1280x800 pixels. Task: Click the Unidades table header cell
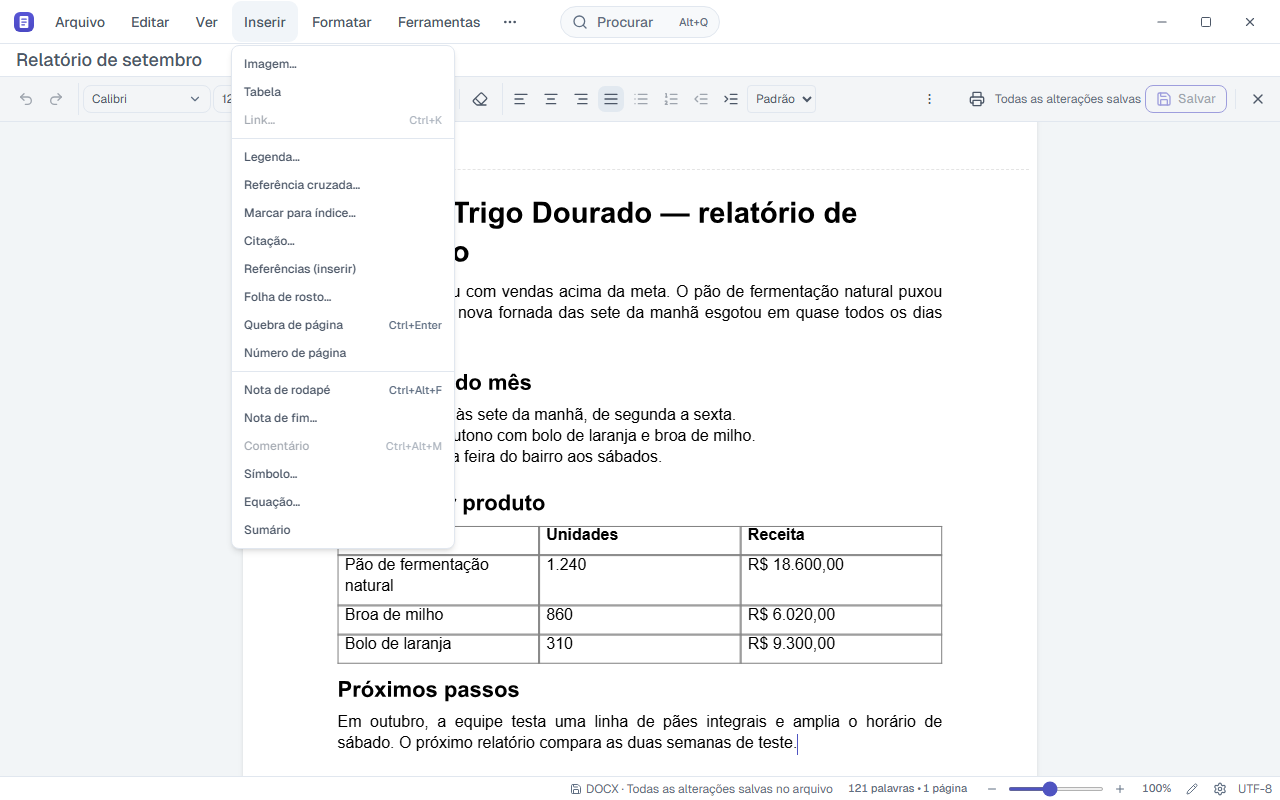pyautogui.click(x=640, y=540)
